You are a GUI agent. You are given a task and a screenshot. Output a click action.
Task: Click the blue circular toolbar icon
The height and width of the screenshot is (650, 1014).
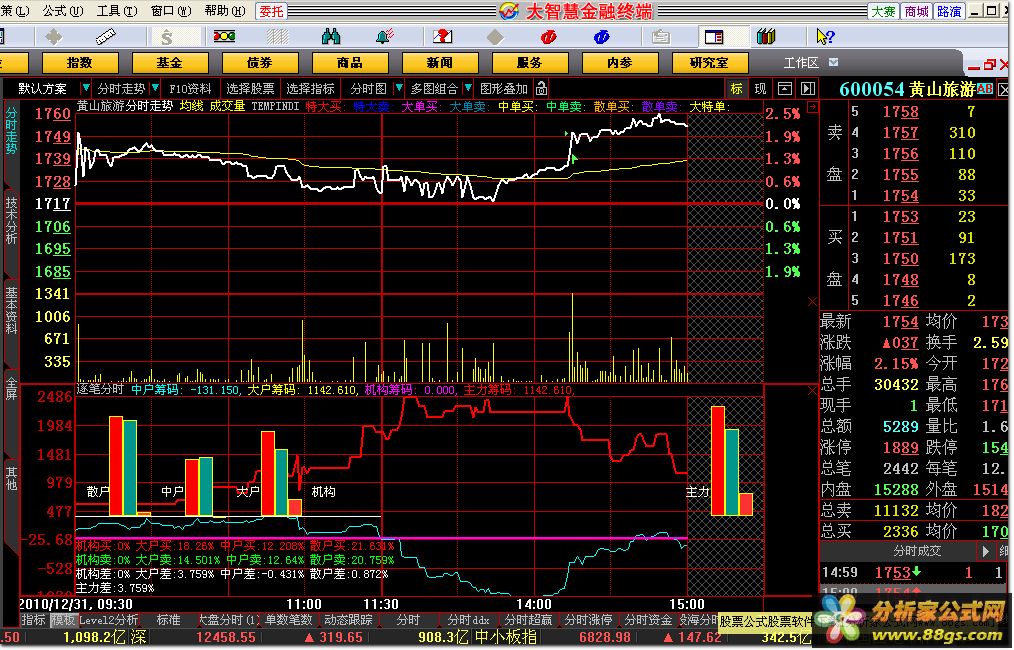tap(601, 37)
